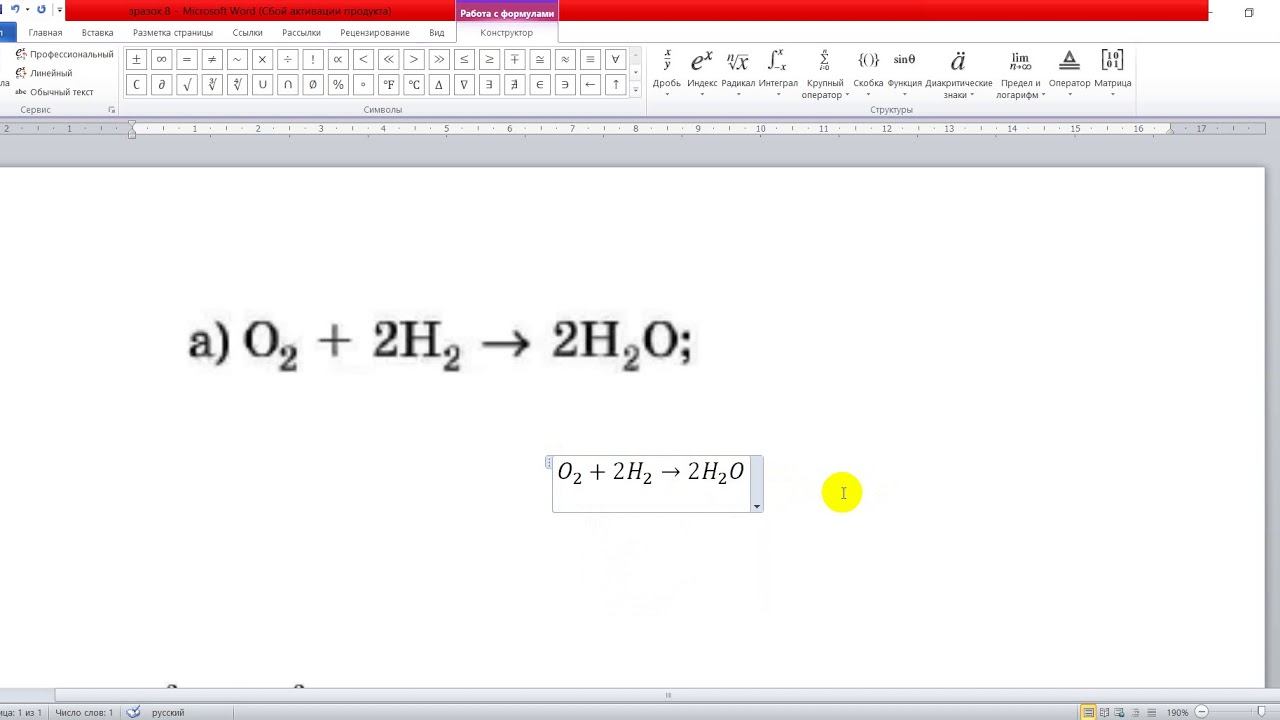Switch to Outline view
This screenshot has width=1280, height=720.
[x=1138, y=712]
